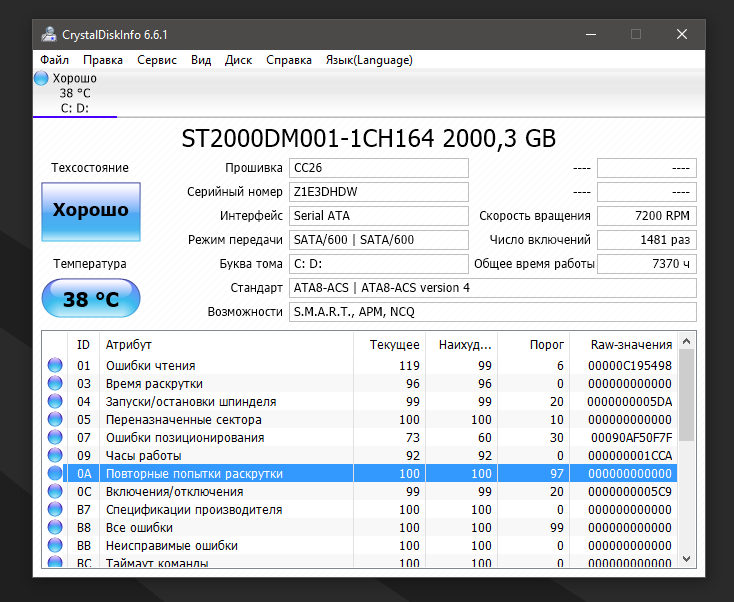The height and width of the screenshot is (602, 734).
Task: Click raw value 00000C195498
Action: pos(630,366)
